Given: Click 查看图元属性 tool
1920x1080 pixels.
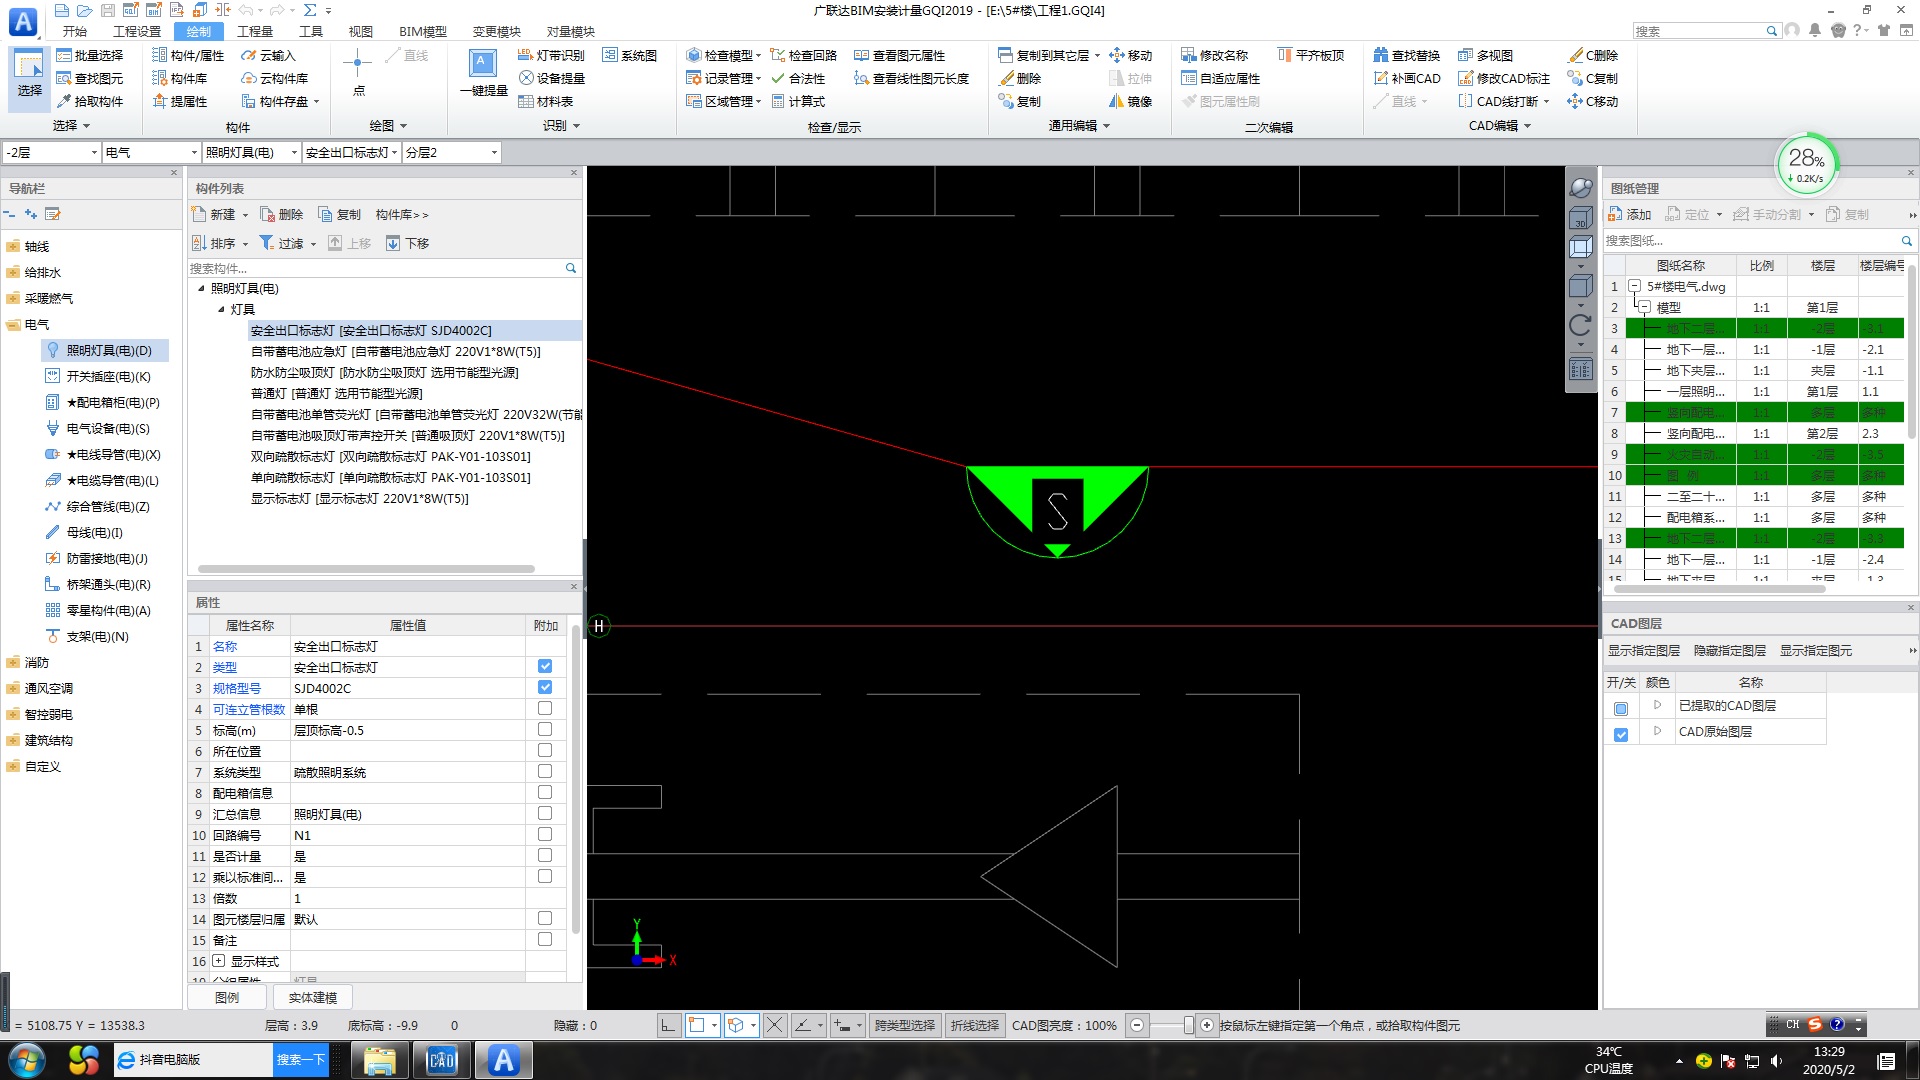Looking at the screenshot, I should pos(899,55).
